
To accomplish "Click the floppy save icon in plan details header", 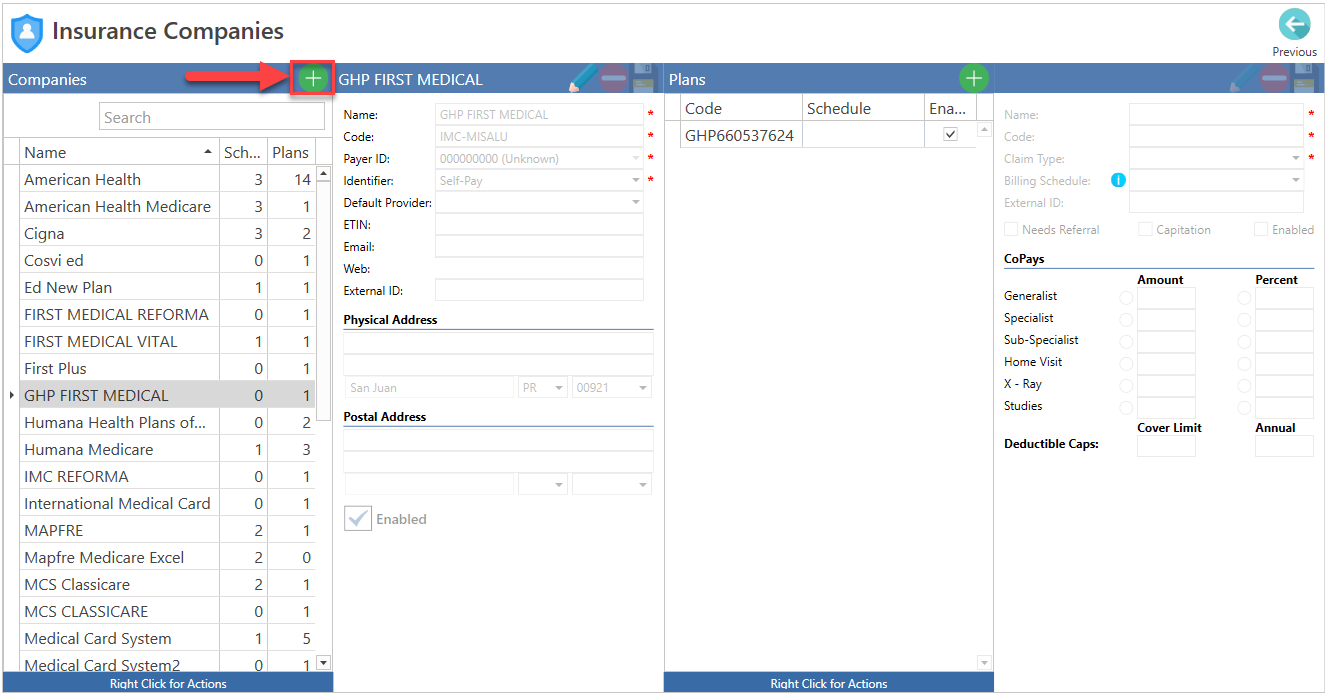I will pos(1304,78).
